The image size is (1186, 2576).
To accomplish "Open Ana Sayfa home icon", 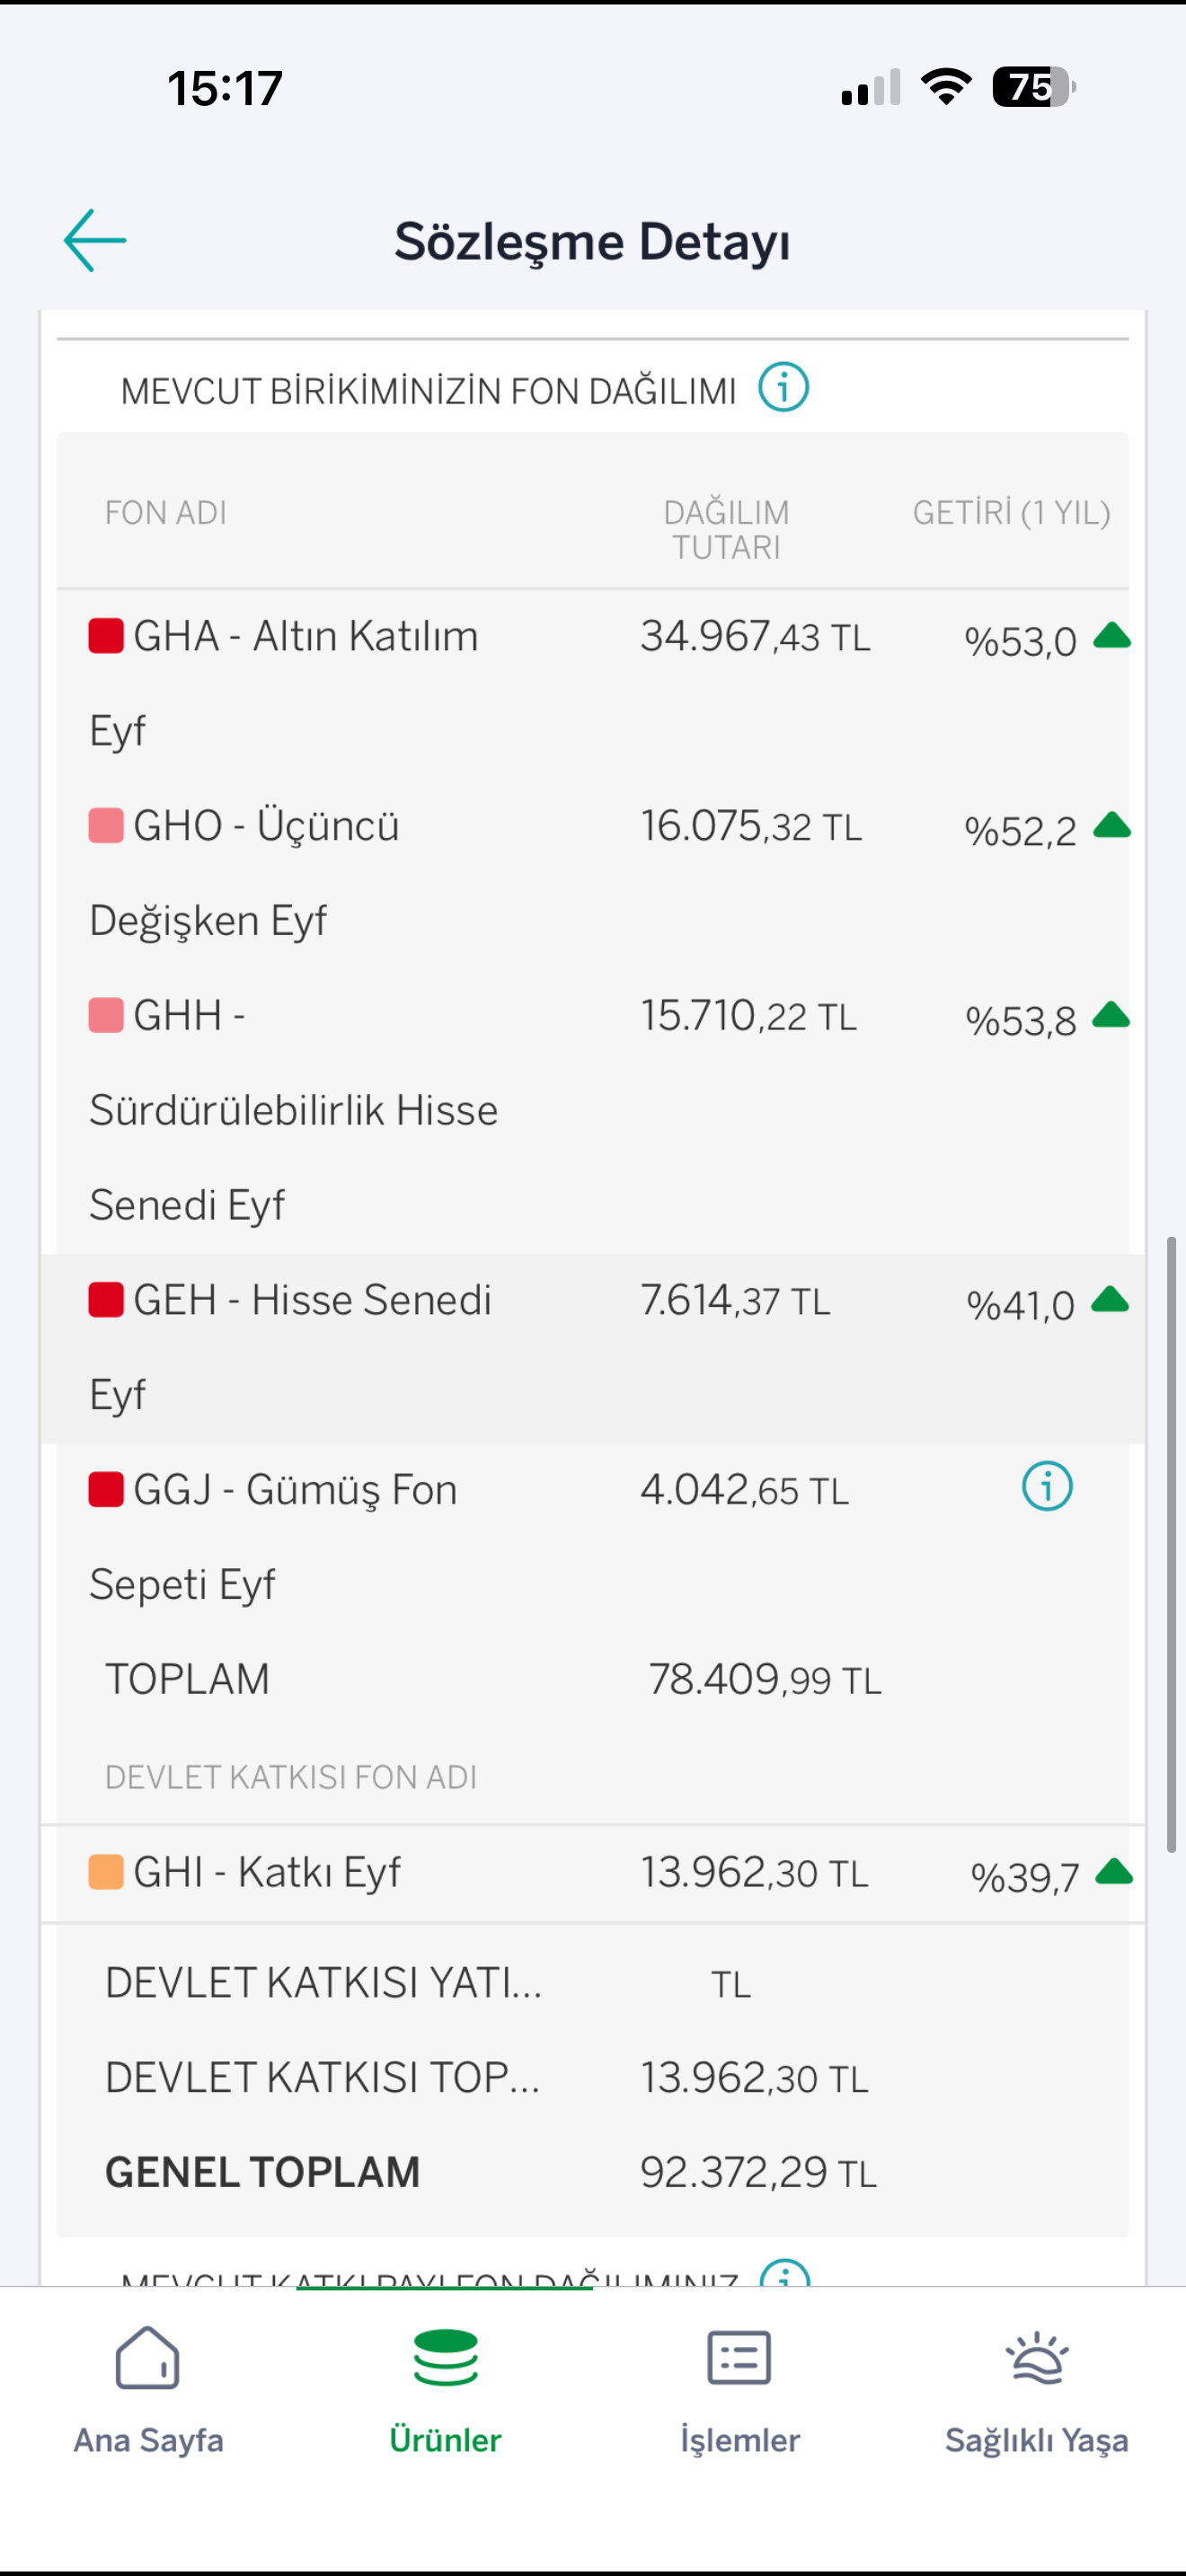I will [148, 2358].
